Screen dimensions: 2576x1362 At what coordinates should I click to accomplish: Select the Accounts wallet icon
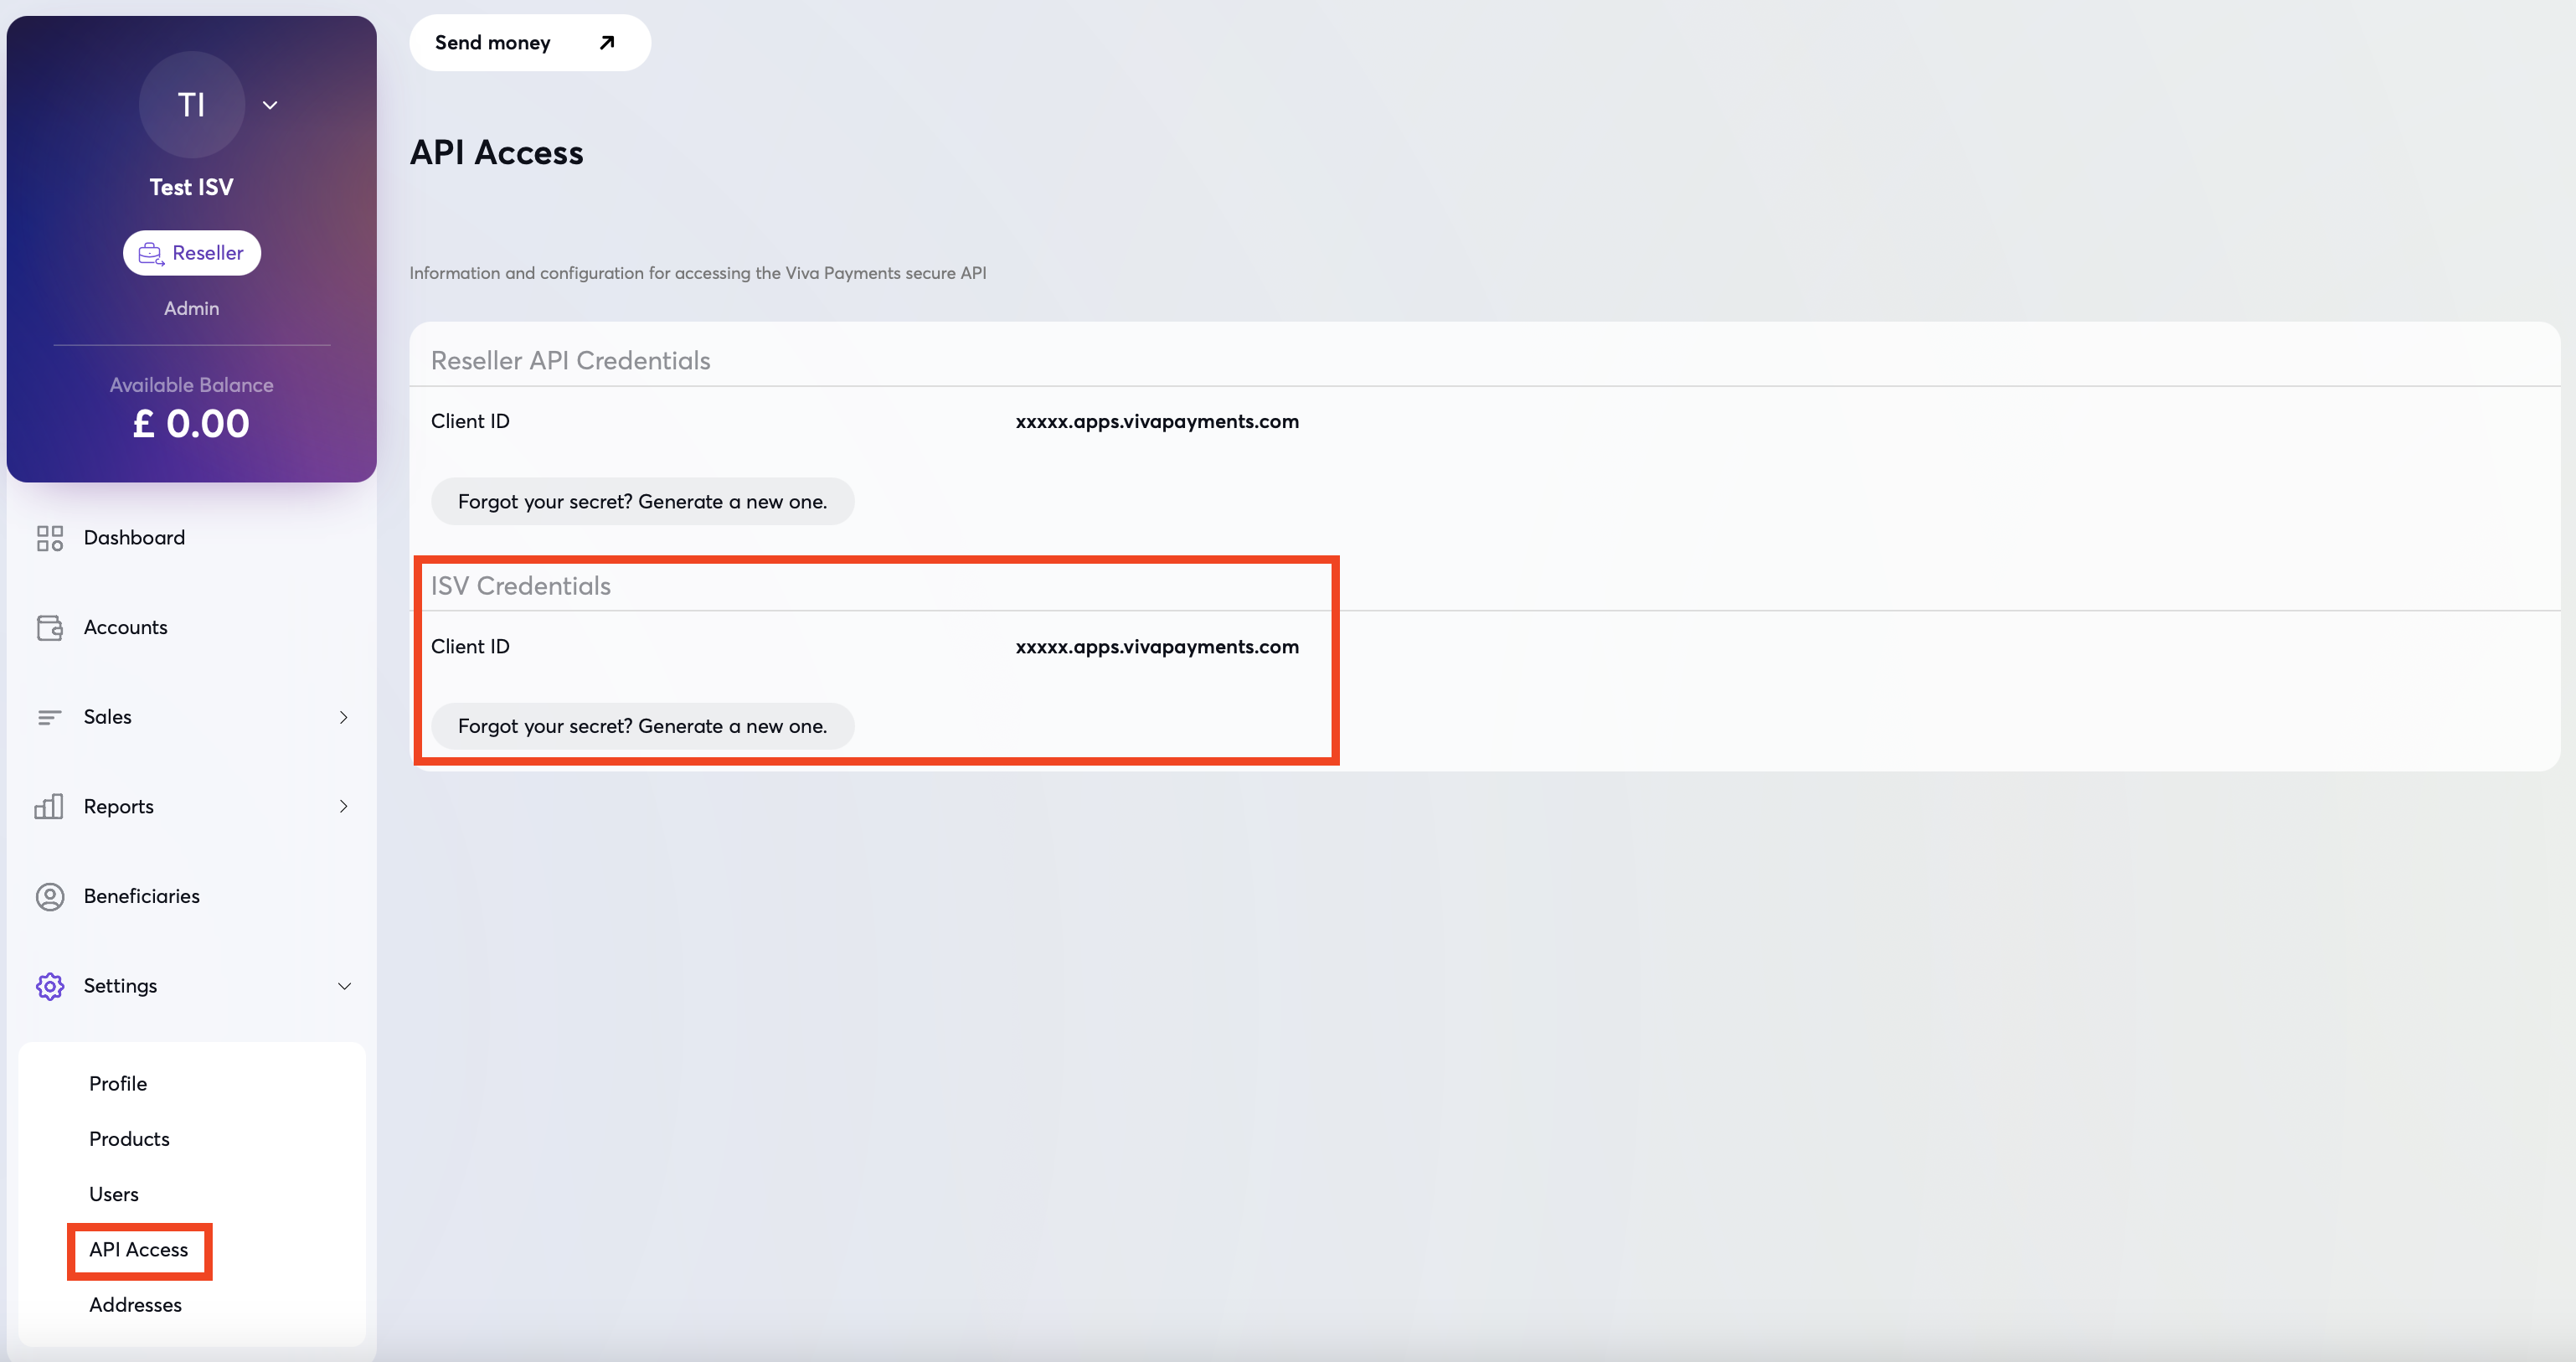[x=50, y=627]
